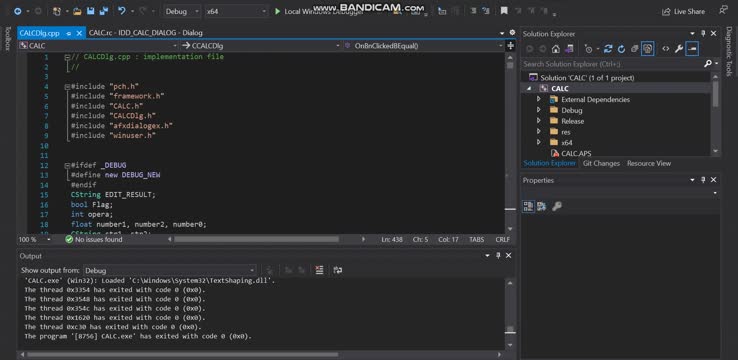Click Solution Explorer Home icon
The height and width of the screenshot is (360, 738).
click(556, 48)
